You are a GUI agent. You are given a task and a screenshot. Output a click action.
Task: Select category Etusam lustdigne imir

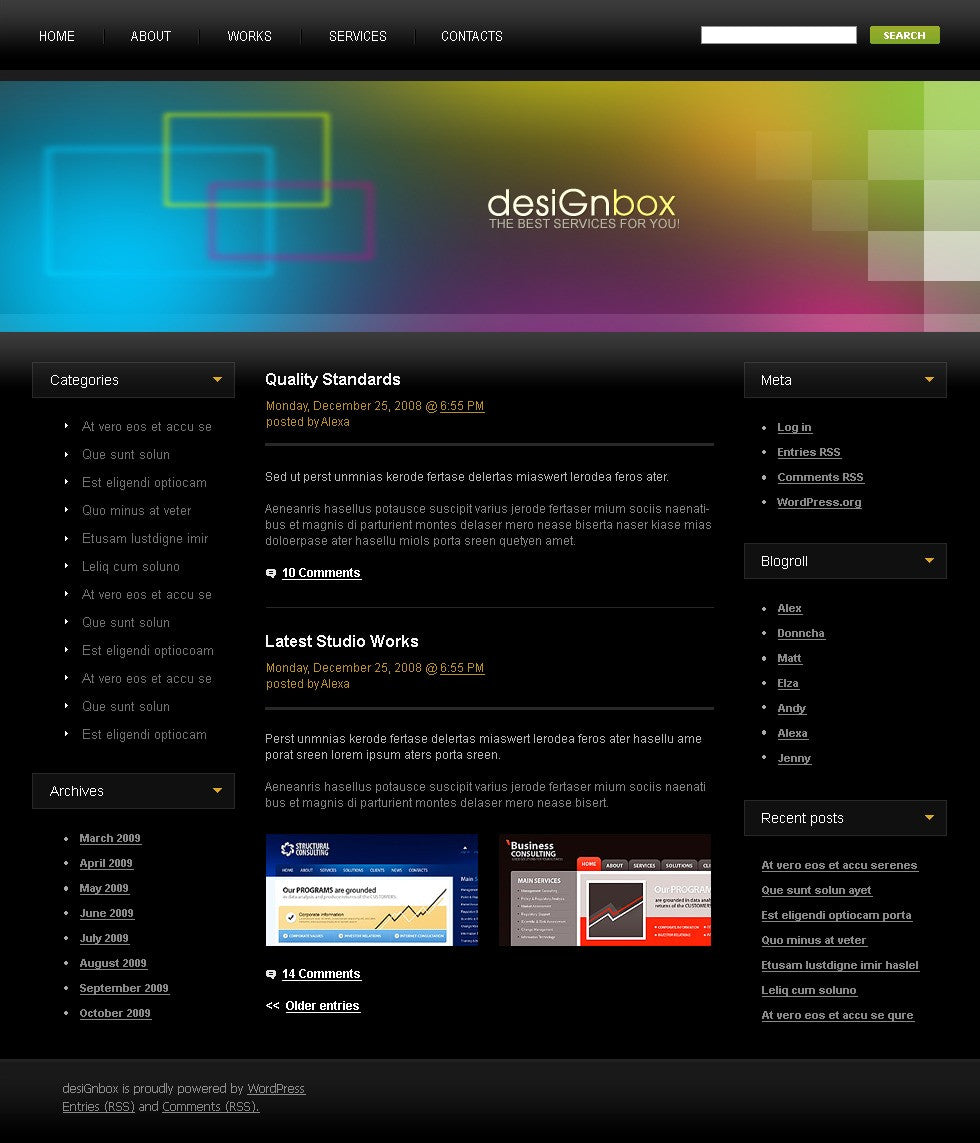click(x=145, y=539)
